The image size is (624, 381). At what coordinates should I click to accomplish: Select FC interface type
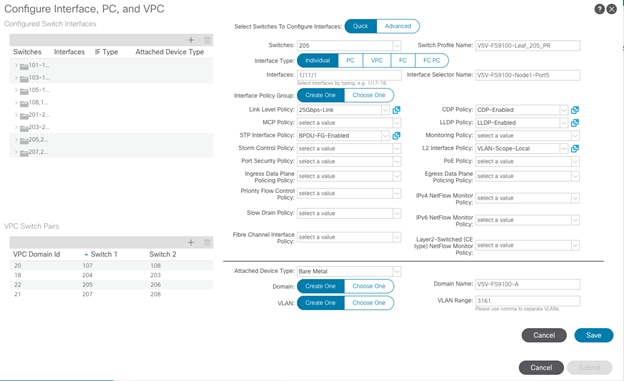point(403,61)
